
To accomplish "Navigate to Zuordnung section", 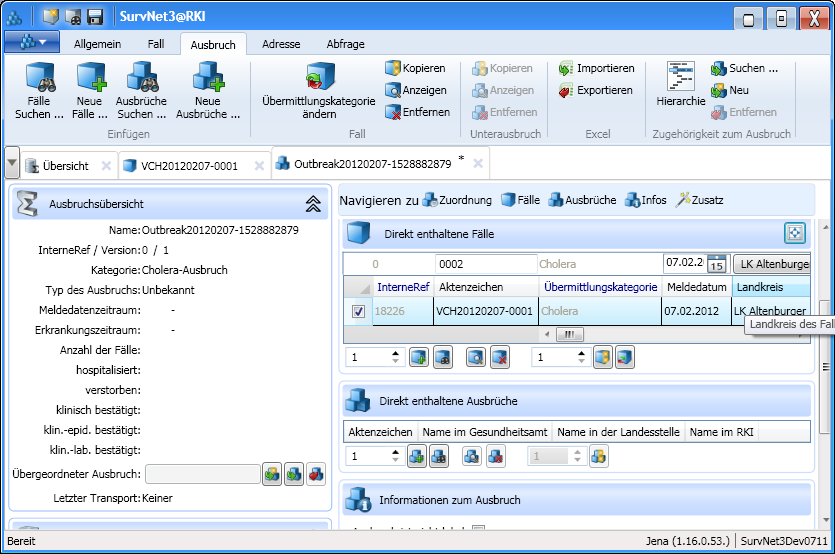I will click(457, 200).
